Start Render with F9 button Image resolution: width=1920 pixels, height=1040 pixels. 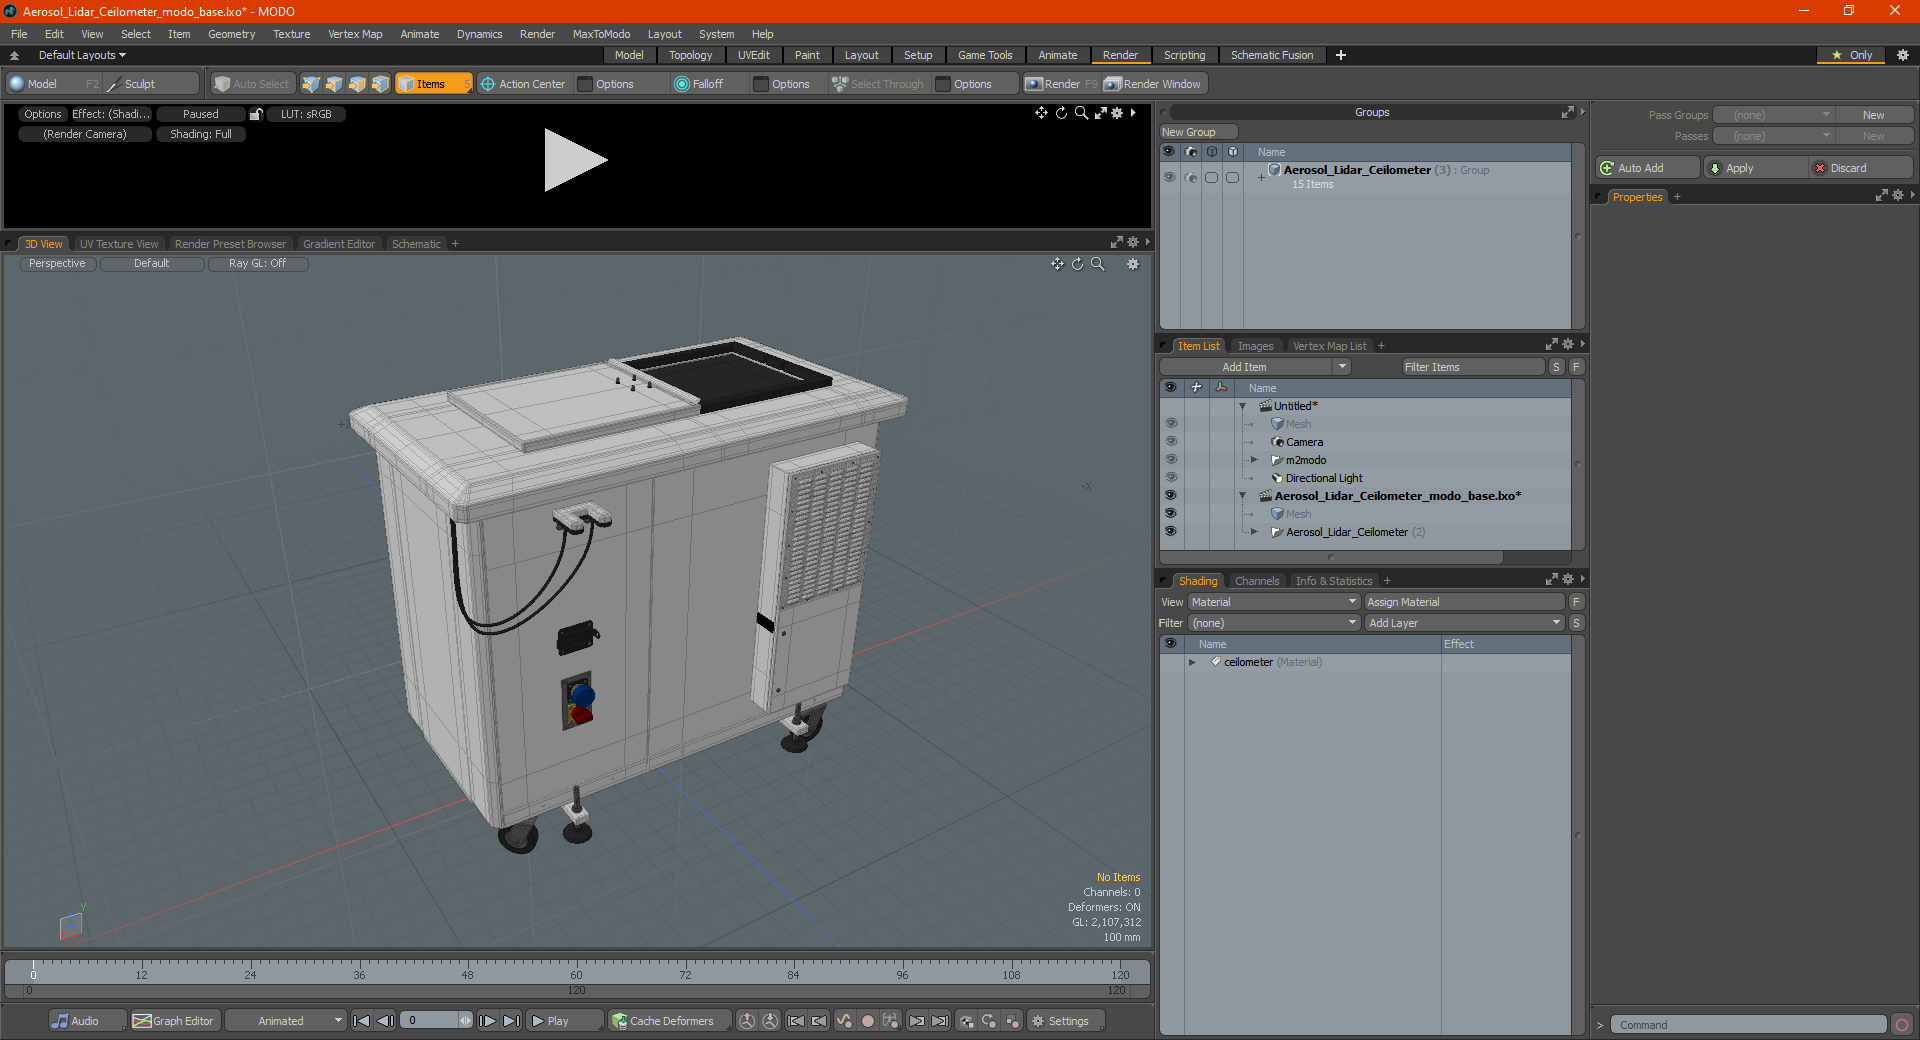click(x=1061, y=84)
